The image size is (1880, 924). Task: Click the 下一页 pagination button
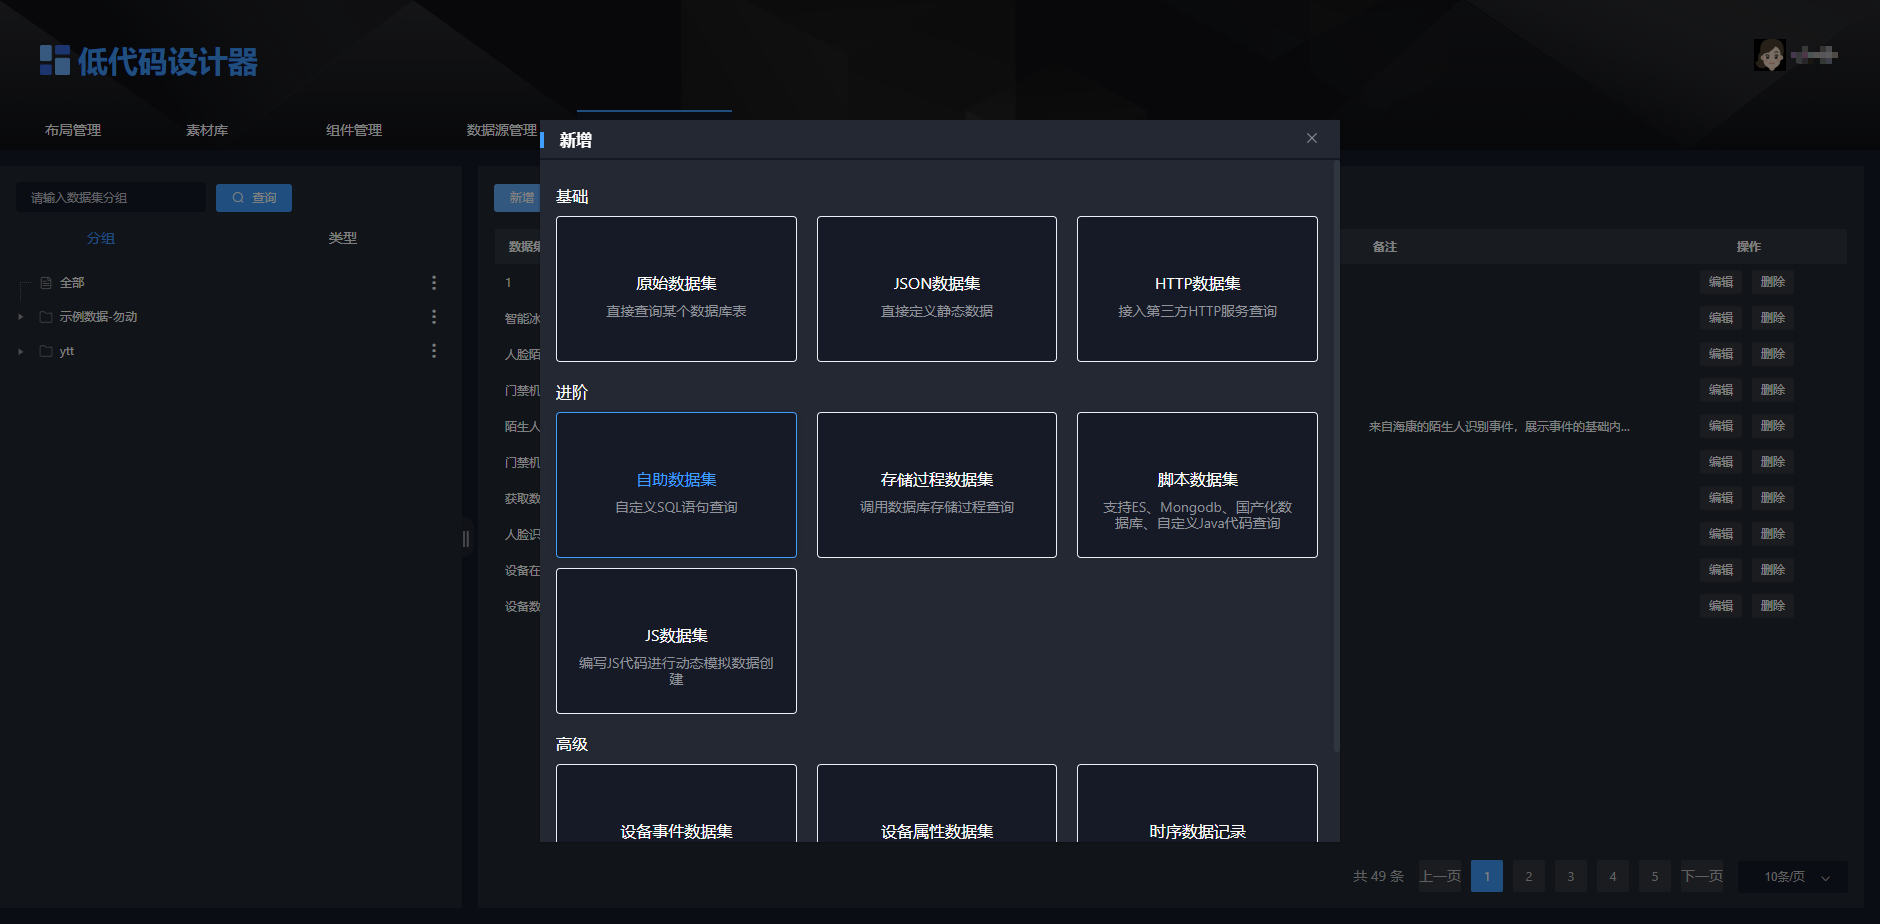coord(1702,877)
